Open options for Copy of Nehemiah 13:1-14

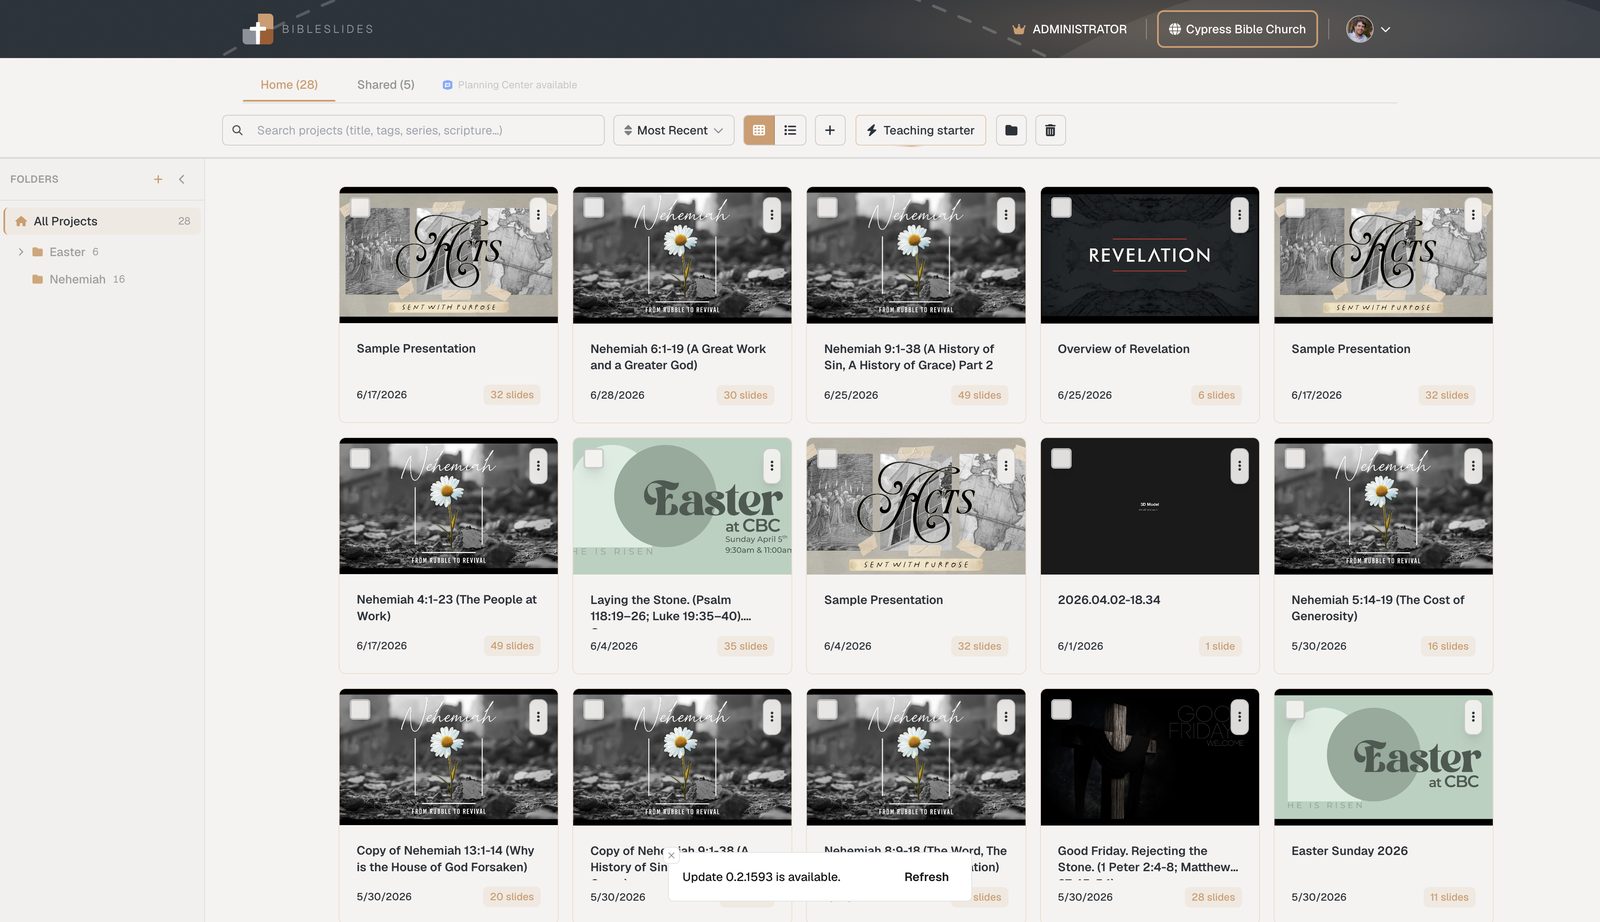coord(538,717)
